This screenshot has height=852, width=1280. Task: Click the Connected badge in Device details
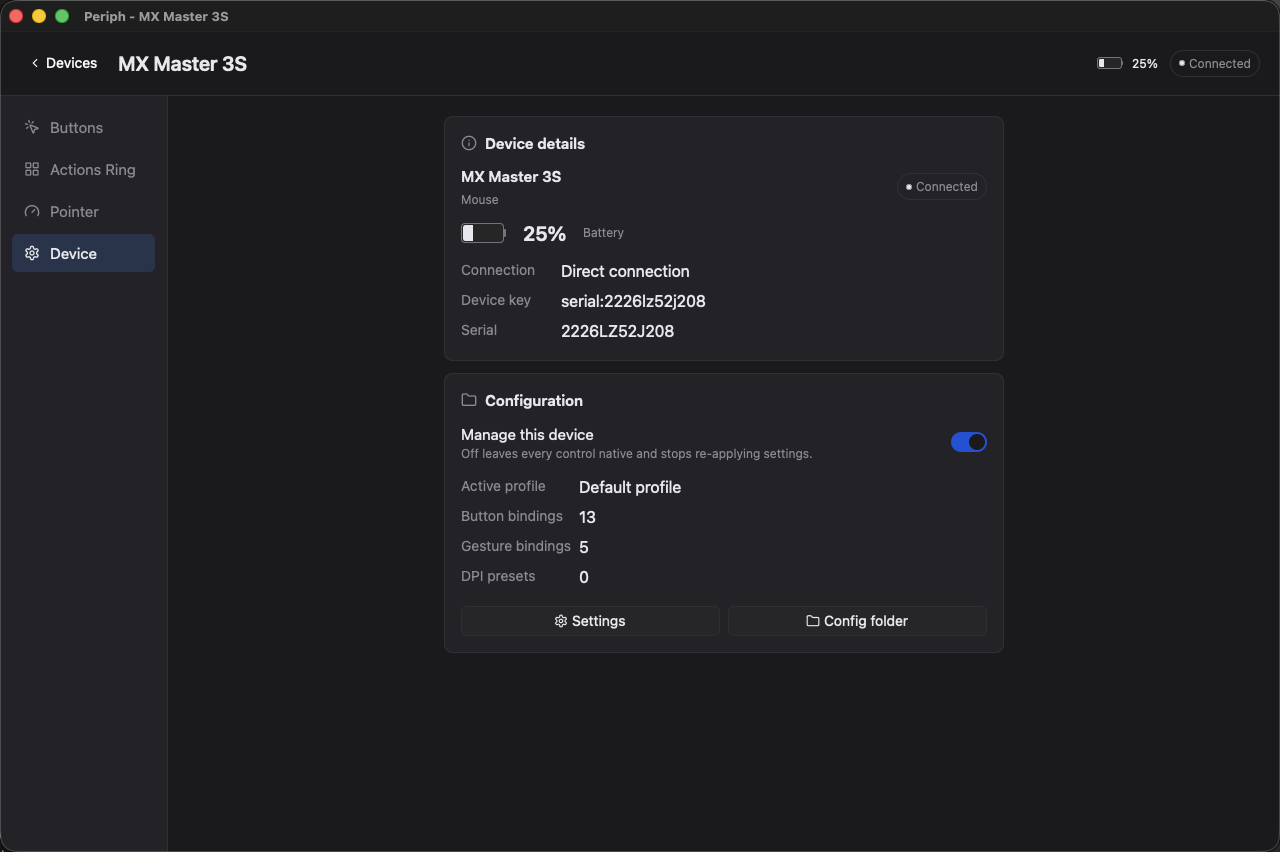941,187
